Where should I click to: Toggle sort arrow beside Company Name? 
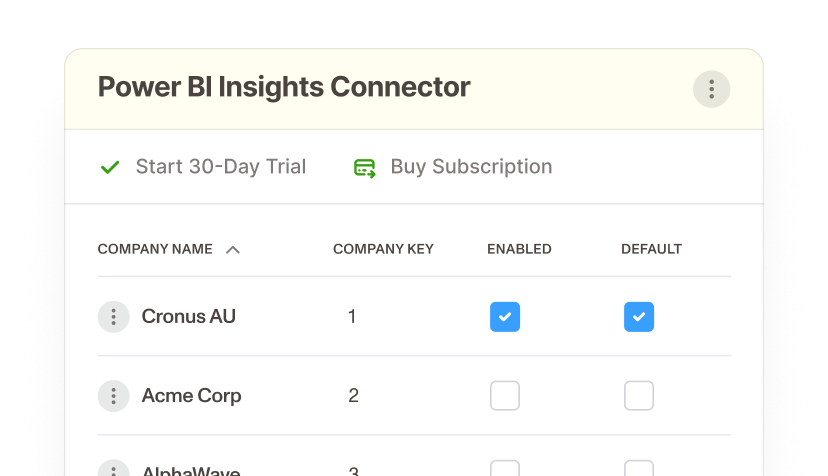[x=233, y=249]
